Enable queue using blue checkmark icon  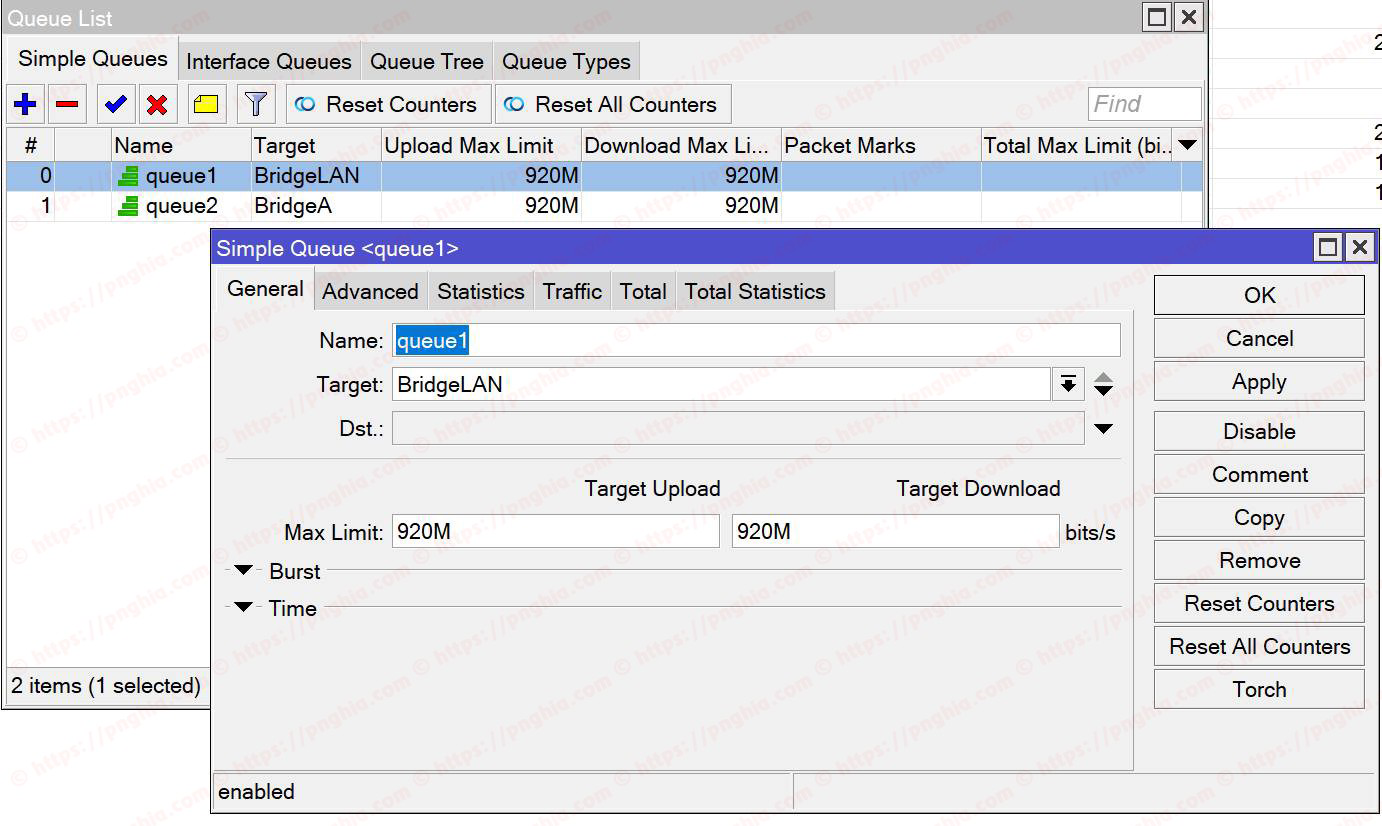coord(115,104)
